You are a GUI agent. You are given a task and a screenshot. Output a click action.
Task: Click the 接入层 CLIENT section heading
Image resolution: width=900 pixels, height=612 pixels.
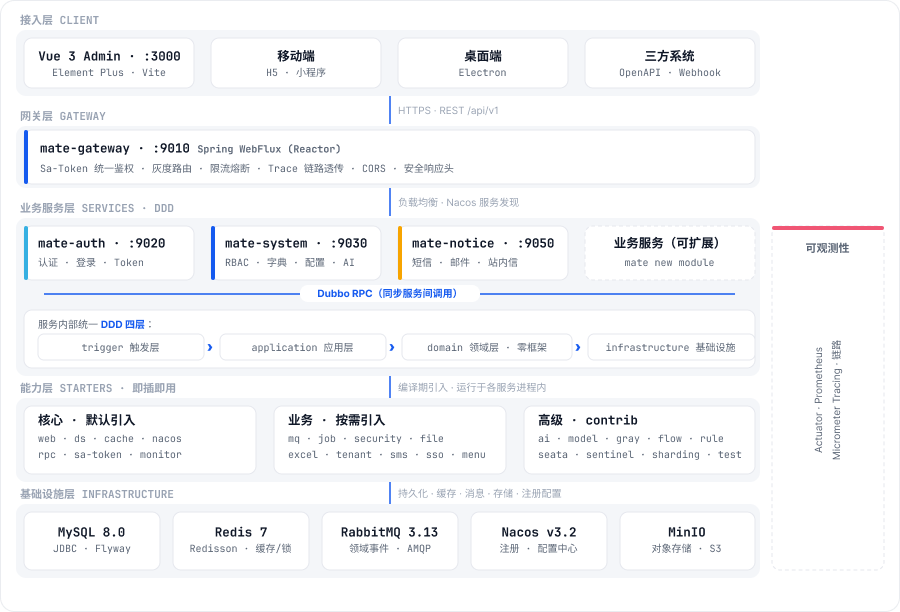pyautogui.click(x=59, y=20)
